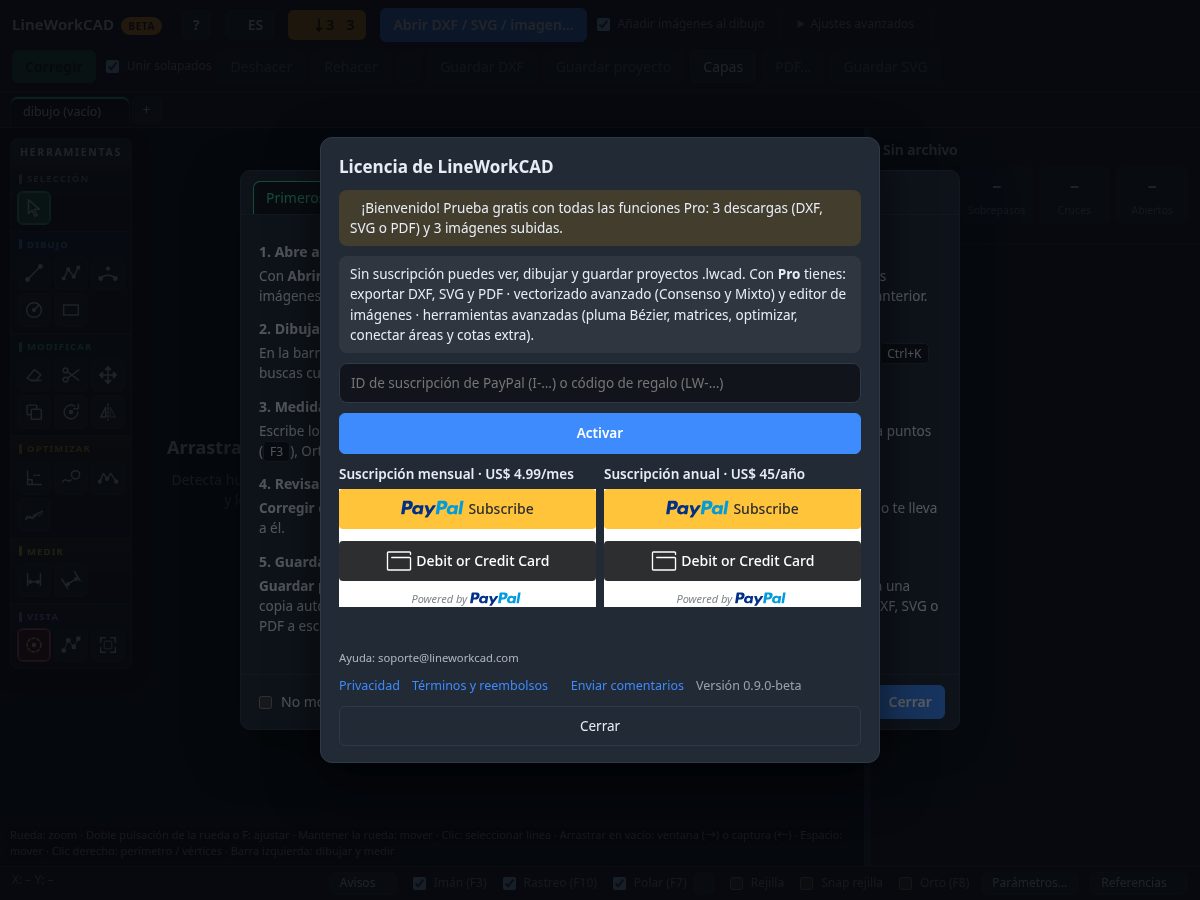Uncheck the Unir solapados checkbox
Image resolution: width=1200 pixels, height=900 pixels.
[112, 66]
